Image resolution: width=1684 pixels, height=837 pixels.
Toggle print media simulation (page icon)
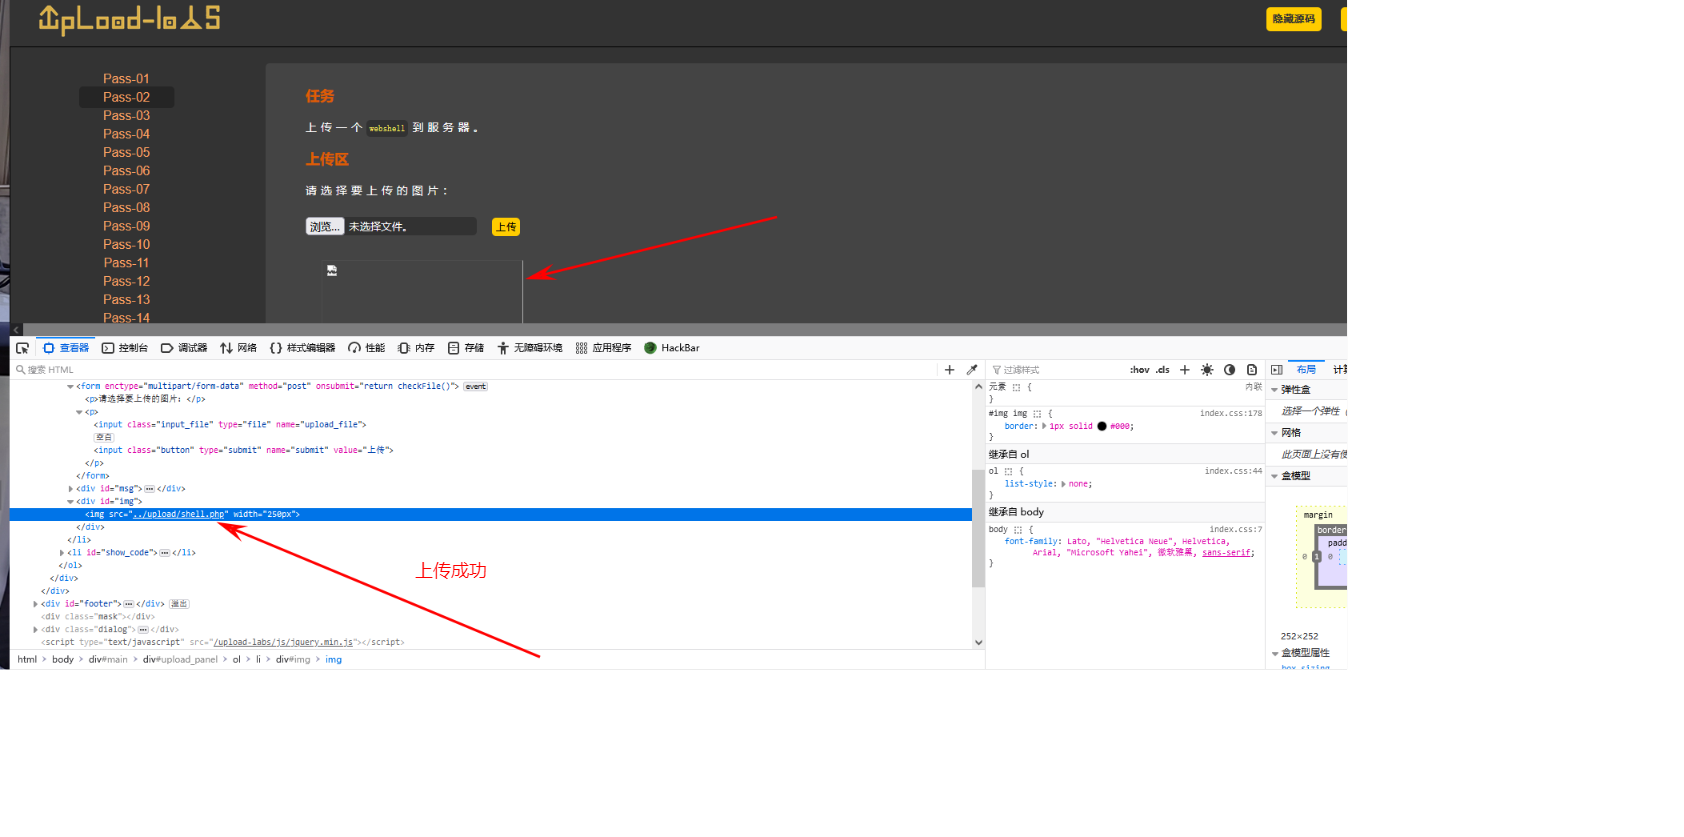click(1252, 370)
